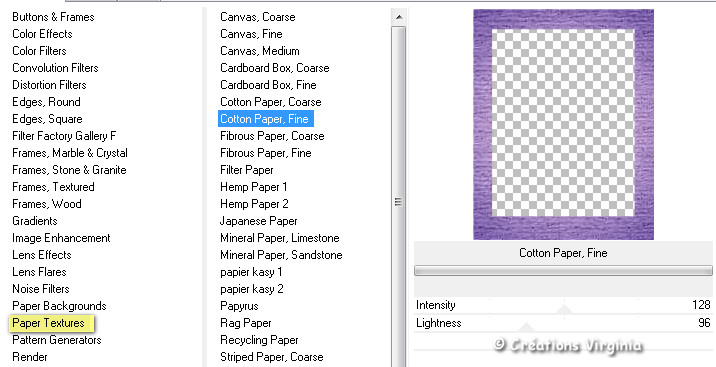Select the Render category
Viewport: 716px width, 367px height.
(30, 357)
